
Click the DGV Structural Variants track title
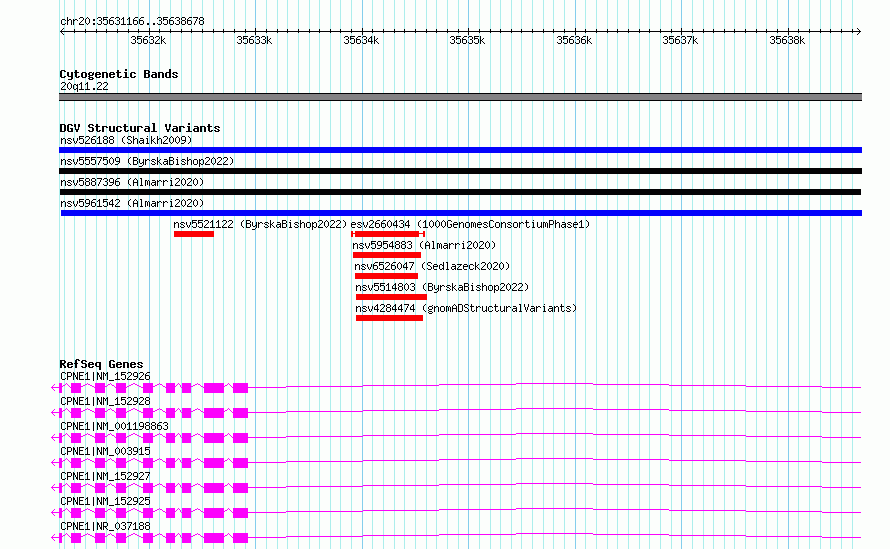point(140,128)
